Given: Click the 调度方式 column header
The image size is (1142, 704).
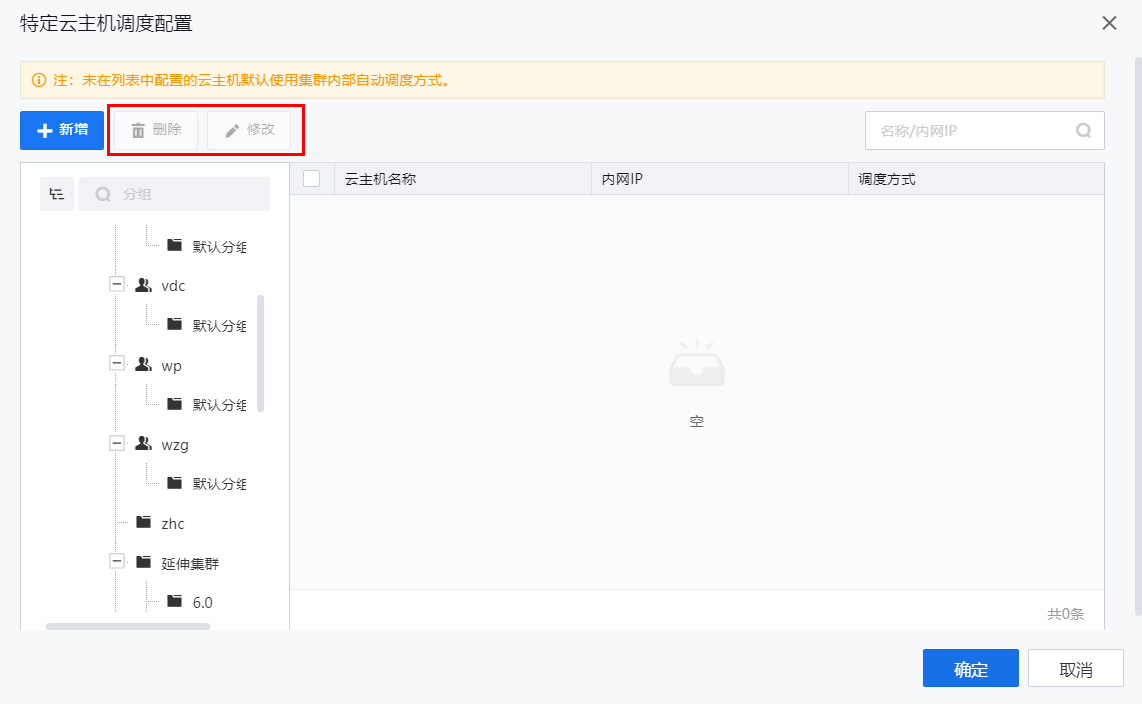Looking at the screenshot, I should coord(976,179).
